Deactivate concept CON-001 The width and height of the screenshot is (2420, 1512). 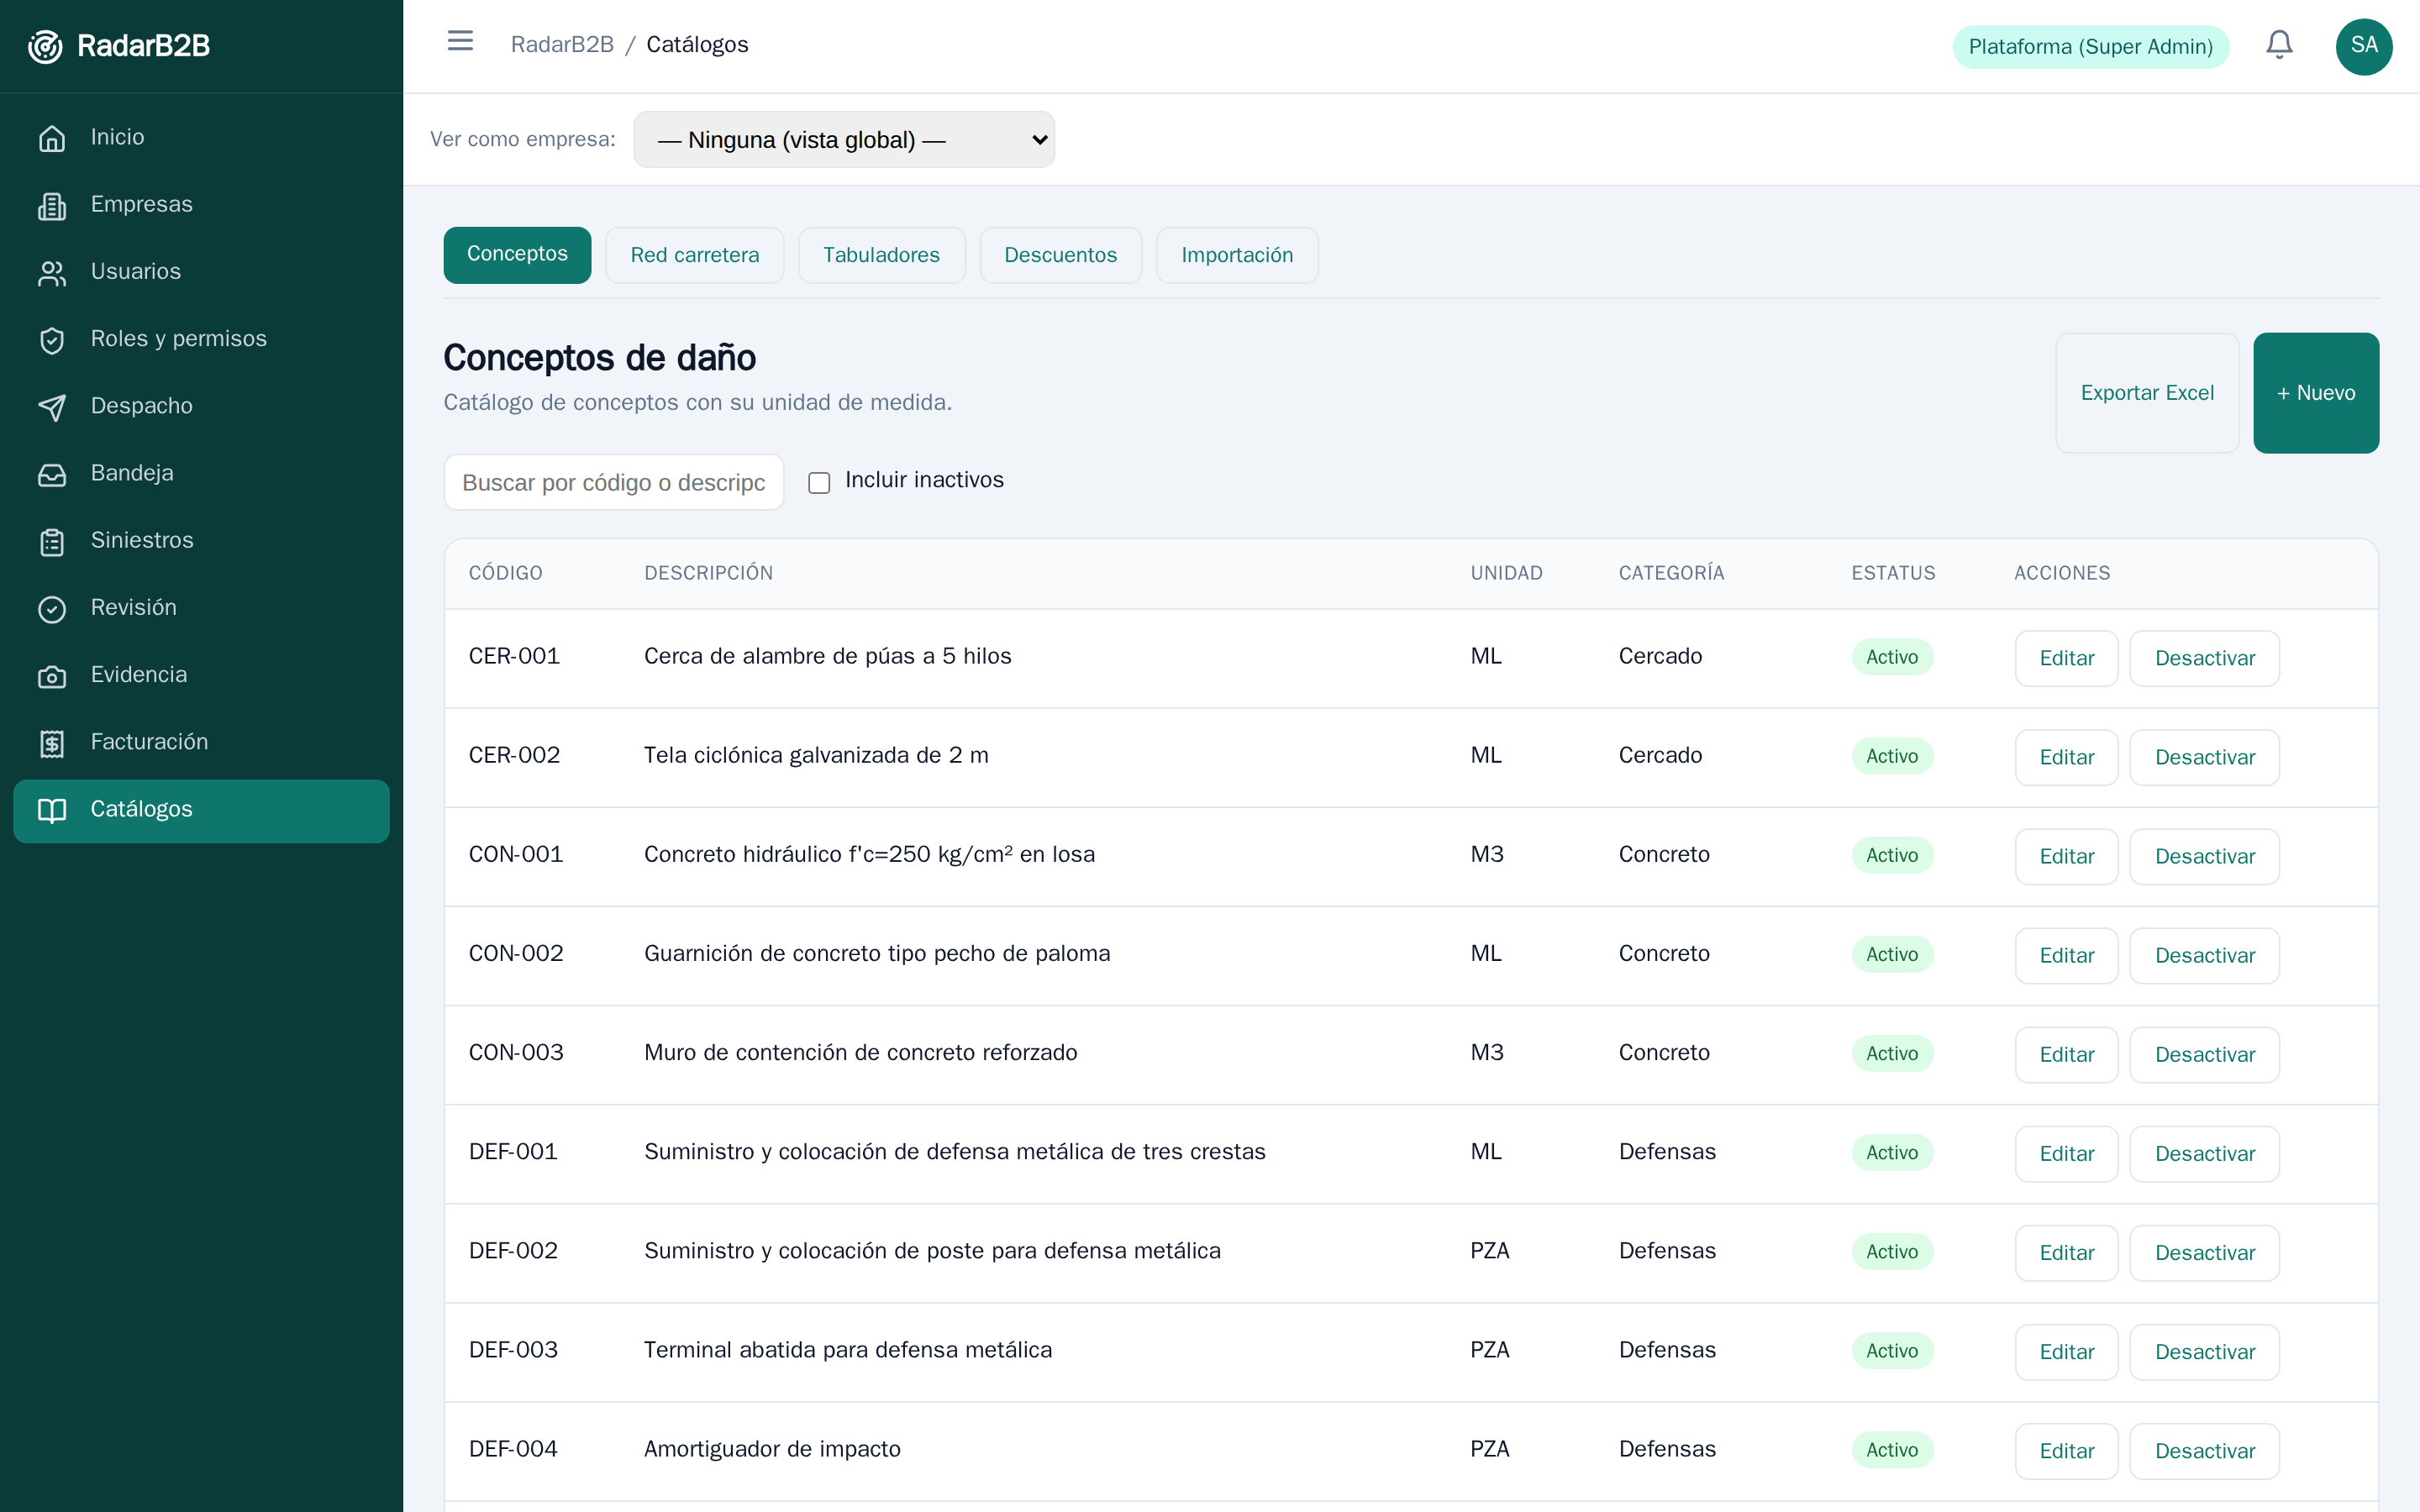pyautogui.click(x=2204, y=856)
